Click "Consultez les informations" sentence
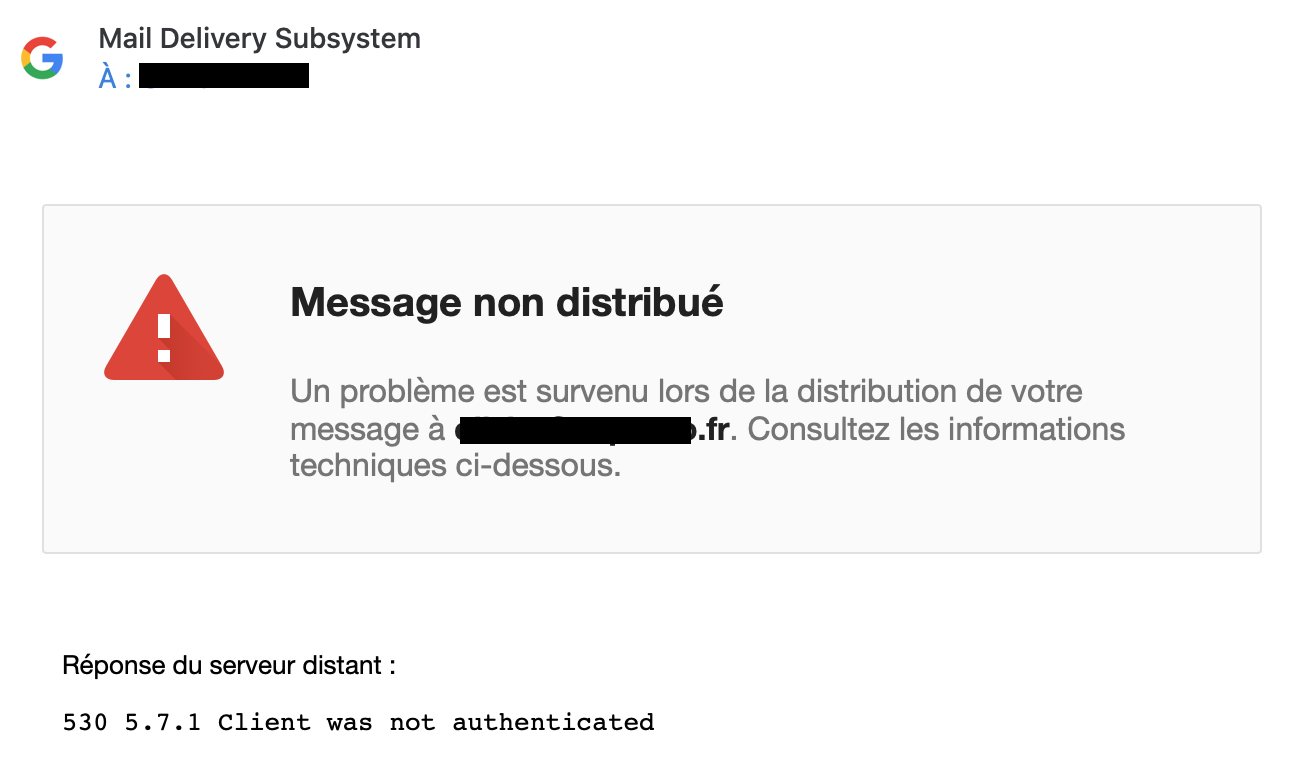This screenshot has height=762, width=1302. pos(936,429)
